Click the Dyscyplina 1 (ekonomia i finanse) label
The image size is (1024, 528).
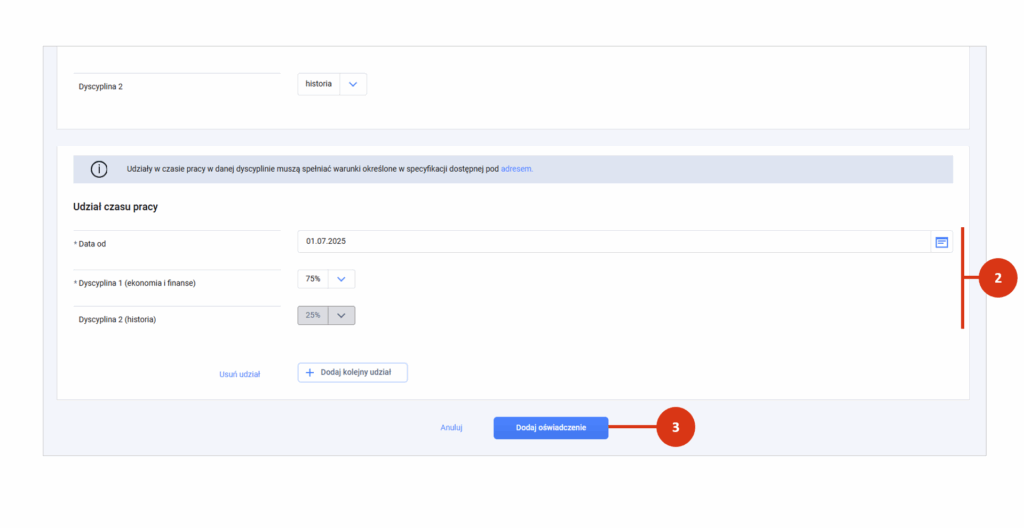[x=137, y=284]
